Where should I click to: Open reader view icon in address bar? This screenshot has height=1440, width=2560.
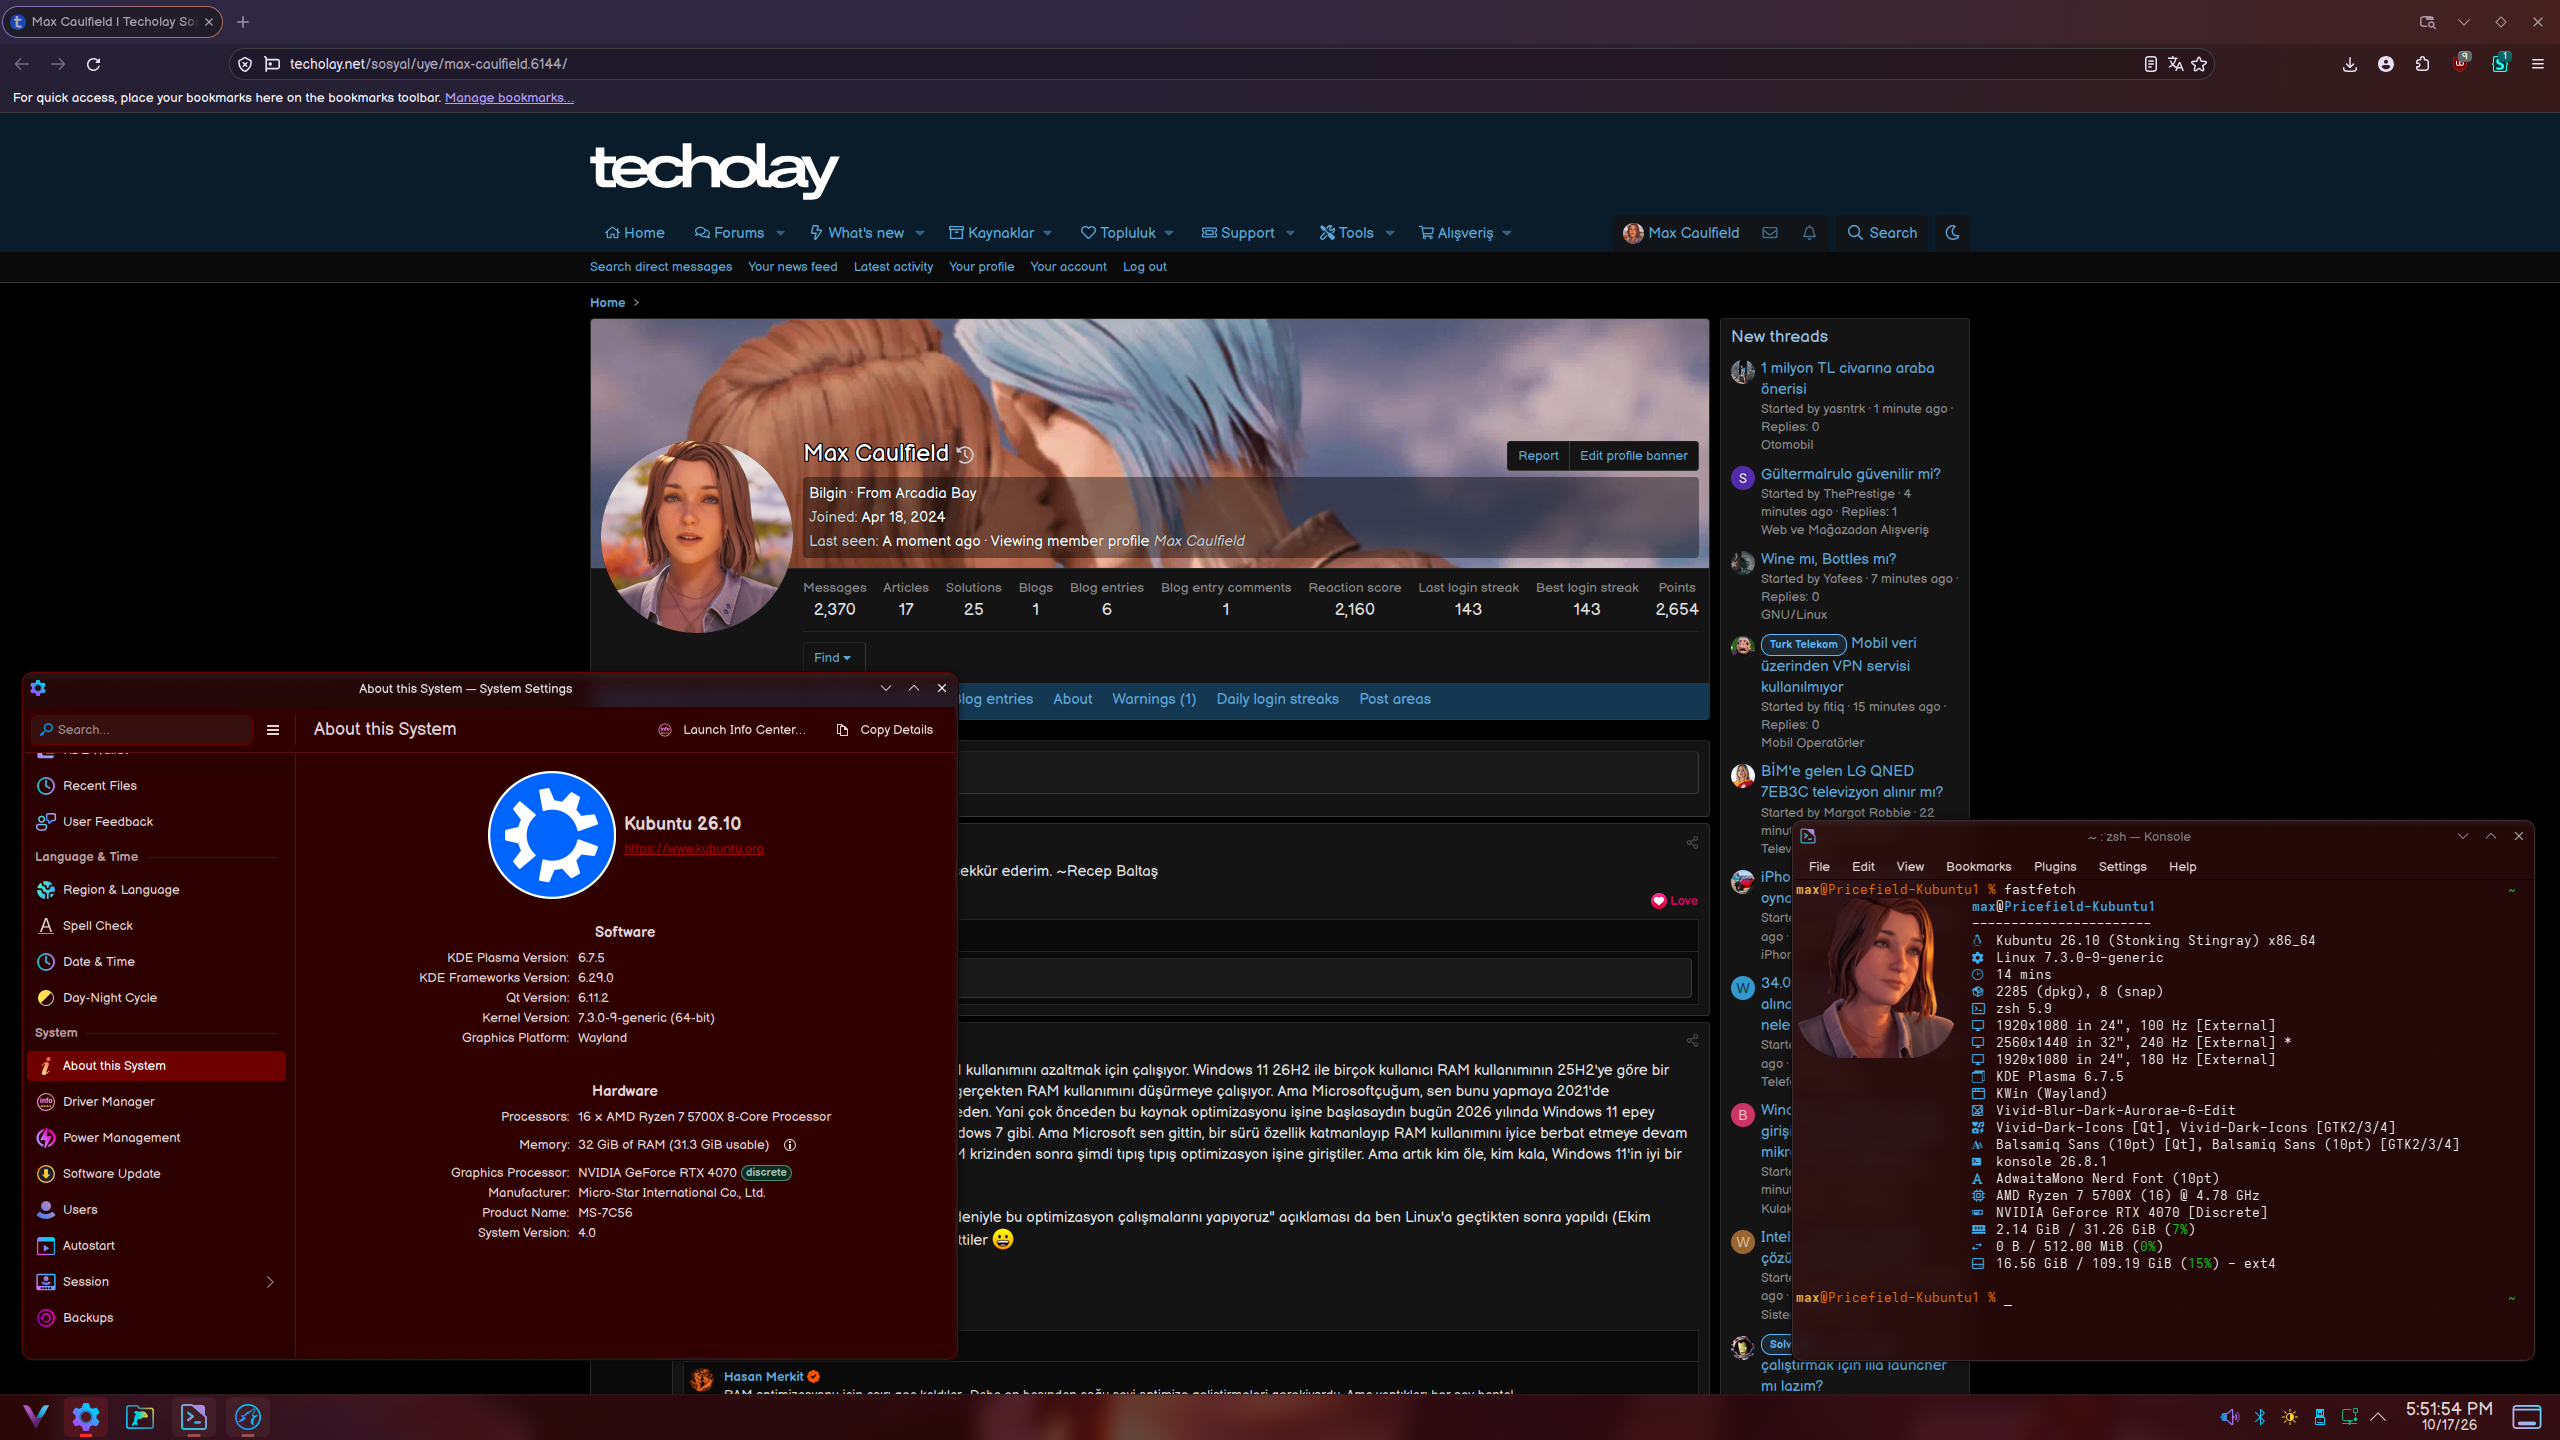click(2150, 64)
